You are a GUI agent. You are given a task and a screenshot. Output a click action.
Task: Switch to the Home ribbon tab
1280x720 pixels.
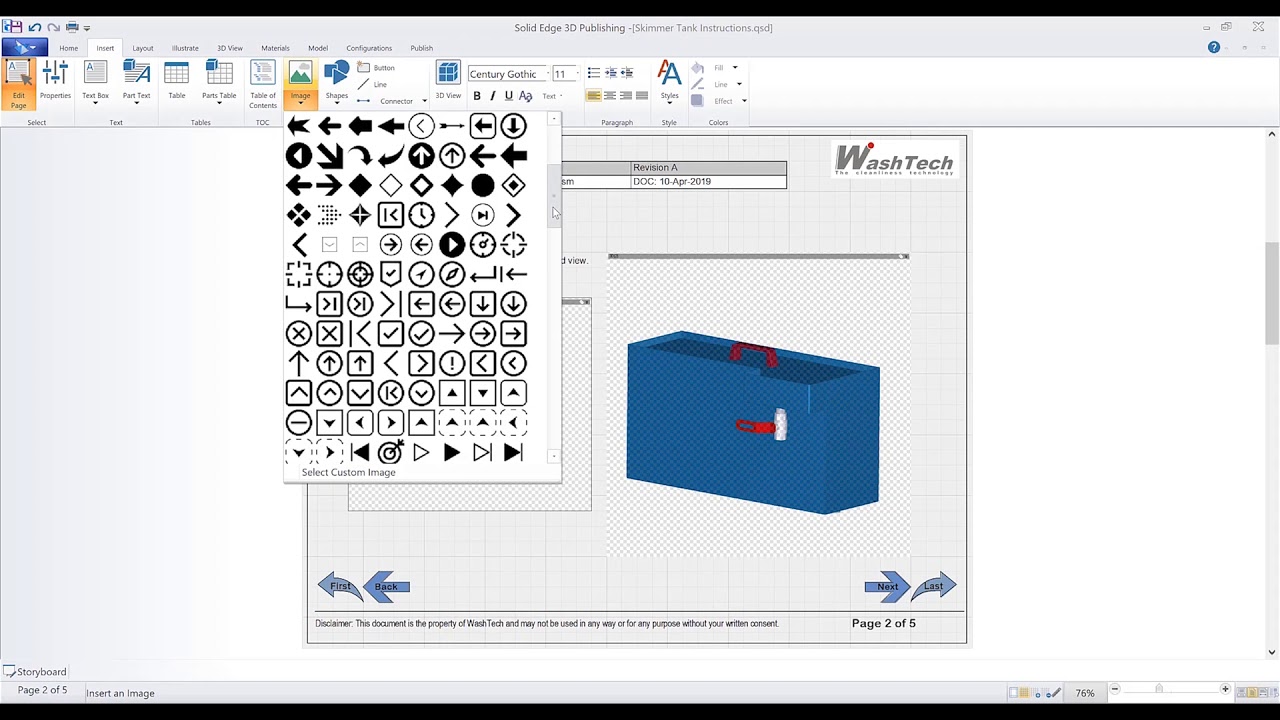click(68, 48)
